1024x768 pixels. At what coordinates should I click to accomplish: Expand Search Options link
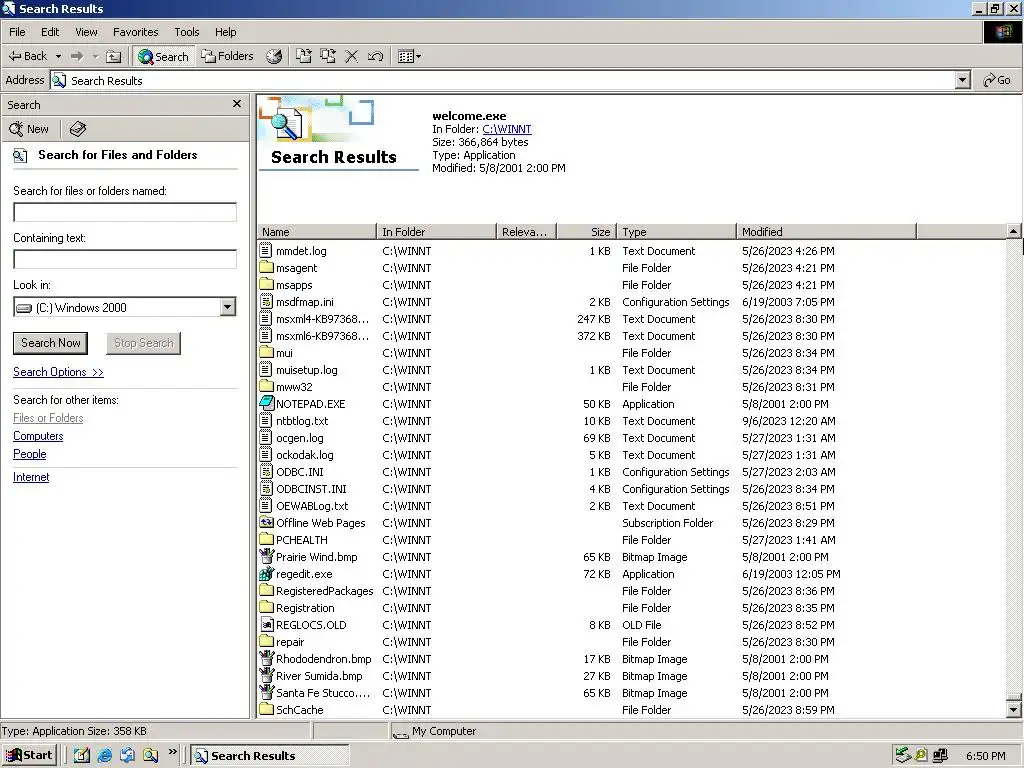coord(58,372)
